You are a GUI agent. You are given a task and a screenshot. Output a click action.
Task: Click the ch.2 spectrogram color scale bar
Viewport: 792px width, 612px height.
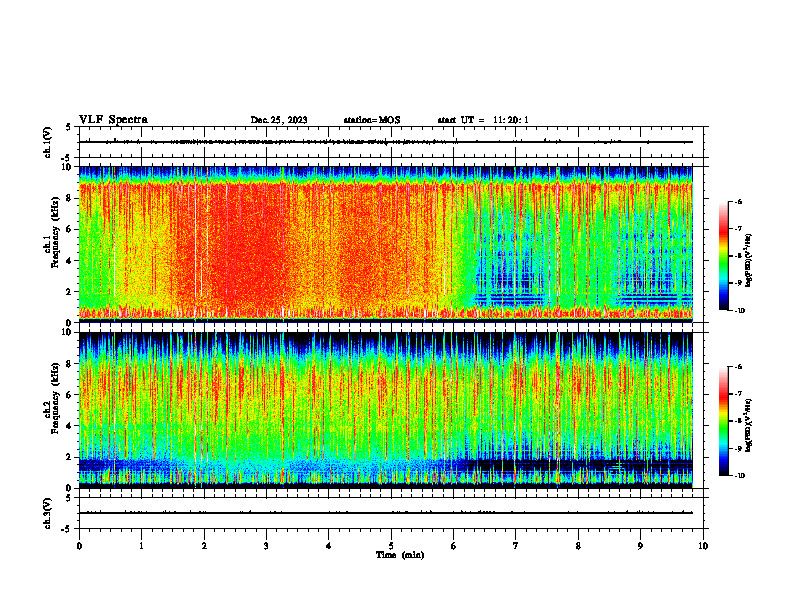[x=723, y=421]
